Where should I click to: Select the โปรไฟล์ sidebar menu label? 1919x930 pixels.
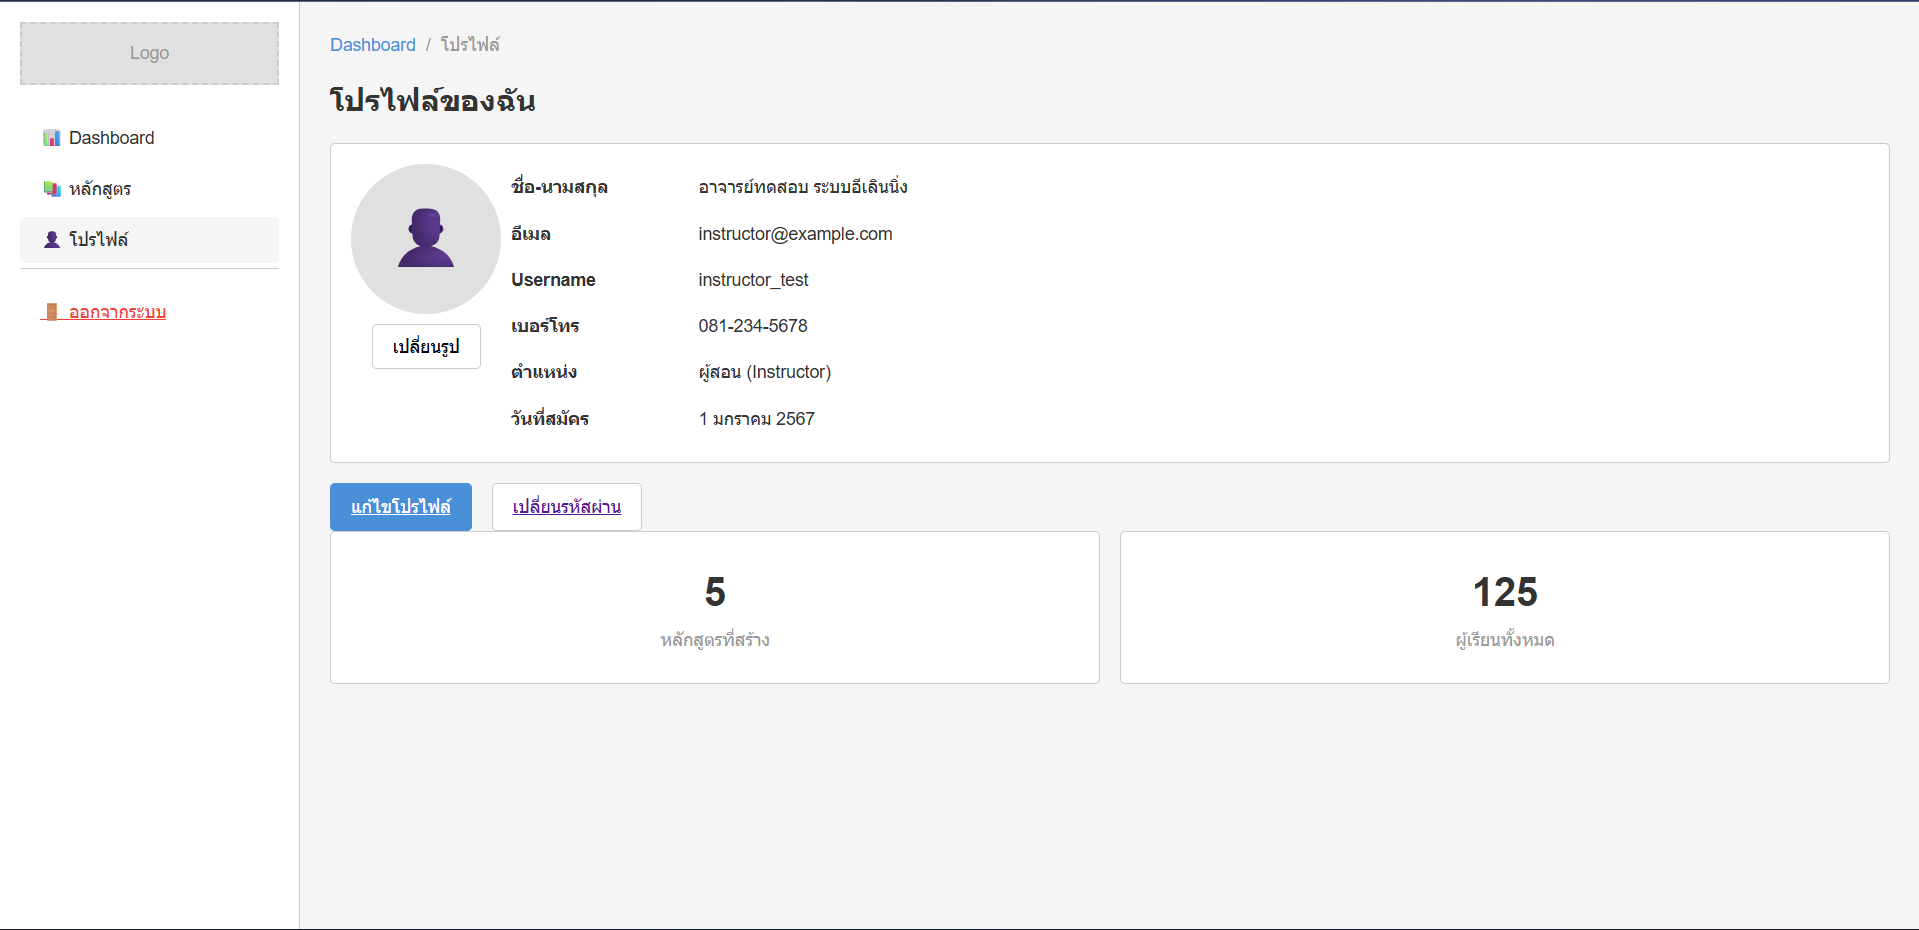(x=98, y=240)
